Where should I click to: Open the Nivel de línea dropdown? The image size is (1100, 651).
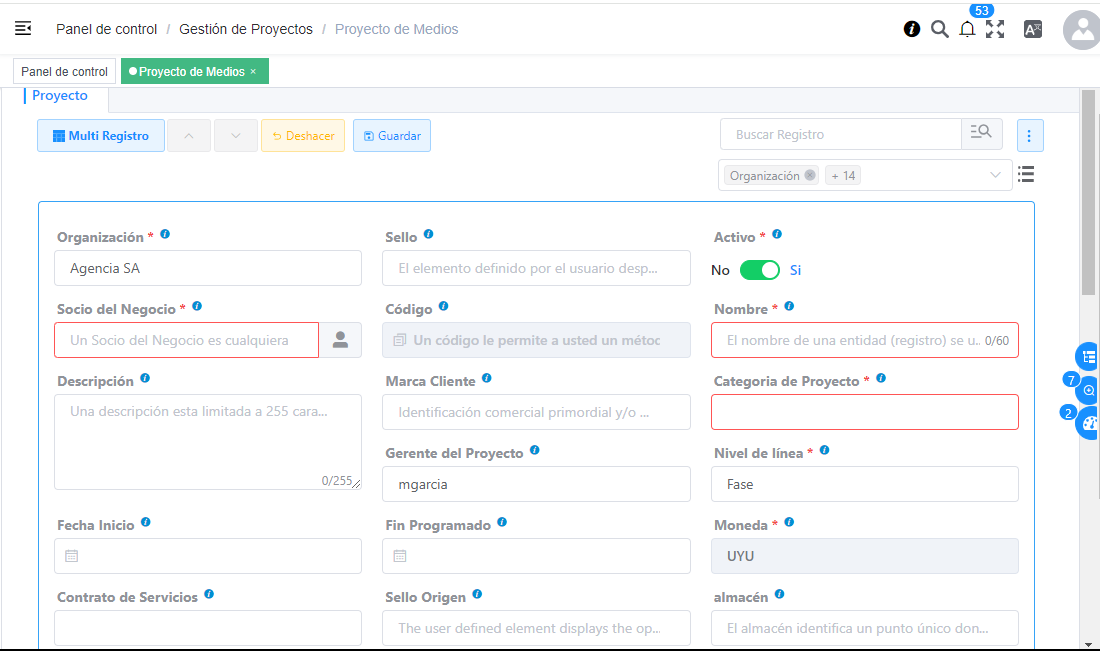864,484
